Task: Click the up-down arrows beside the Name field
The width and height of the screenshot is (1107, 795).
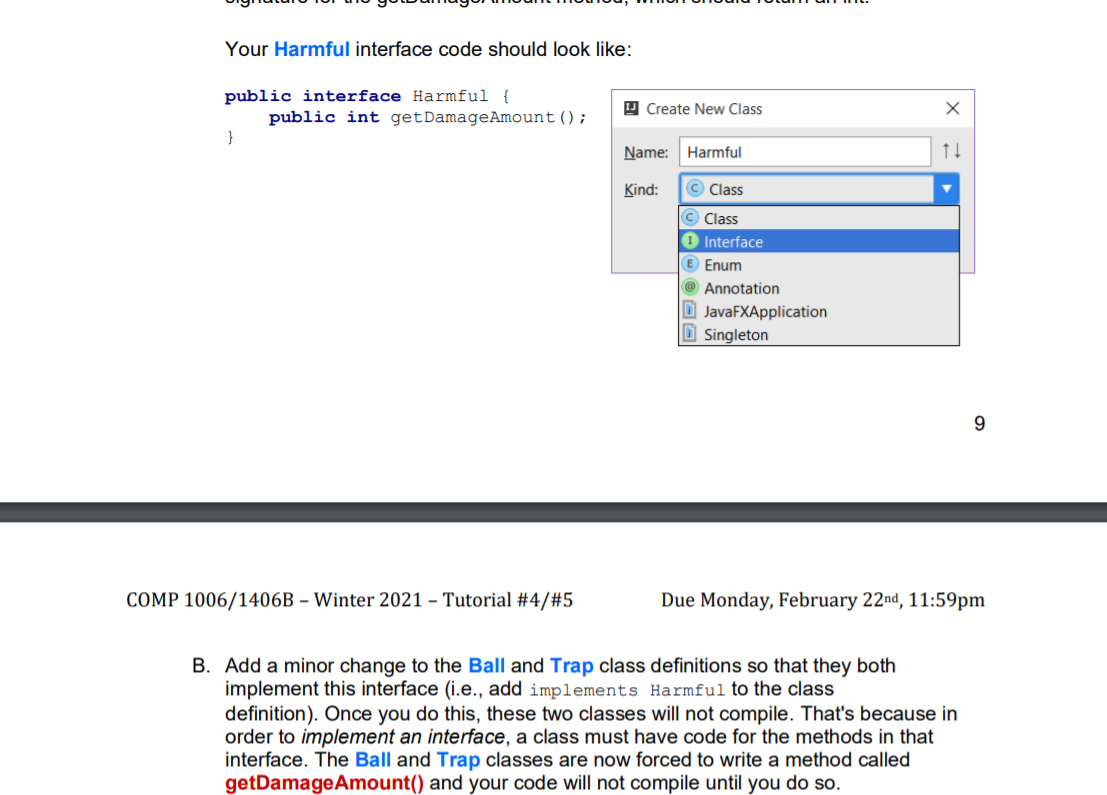Action: tap(949, 152)
